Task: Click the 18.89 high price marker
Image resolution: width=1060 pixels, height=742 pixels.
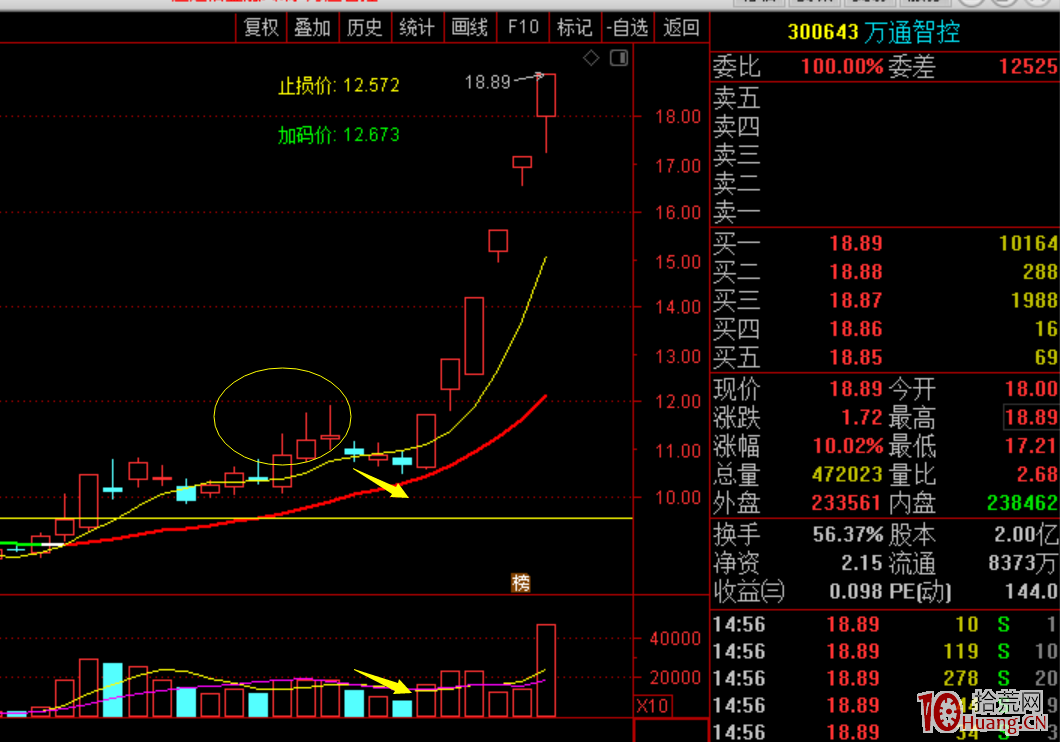Action: coord(487,82)
